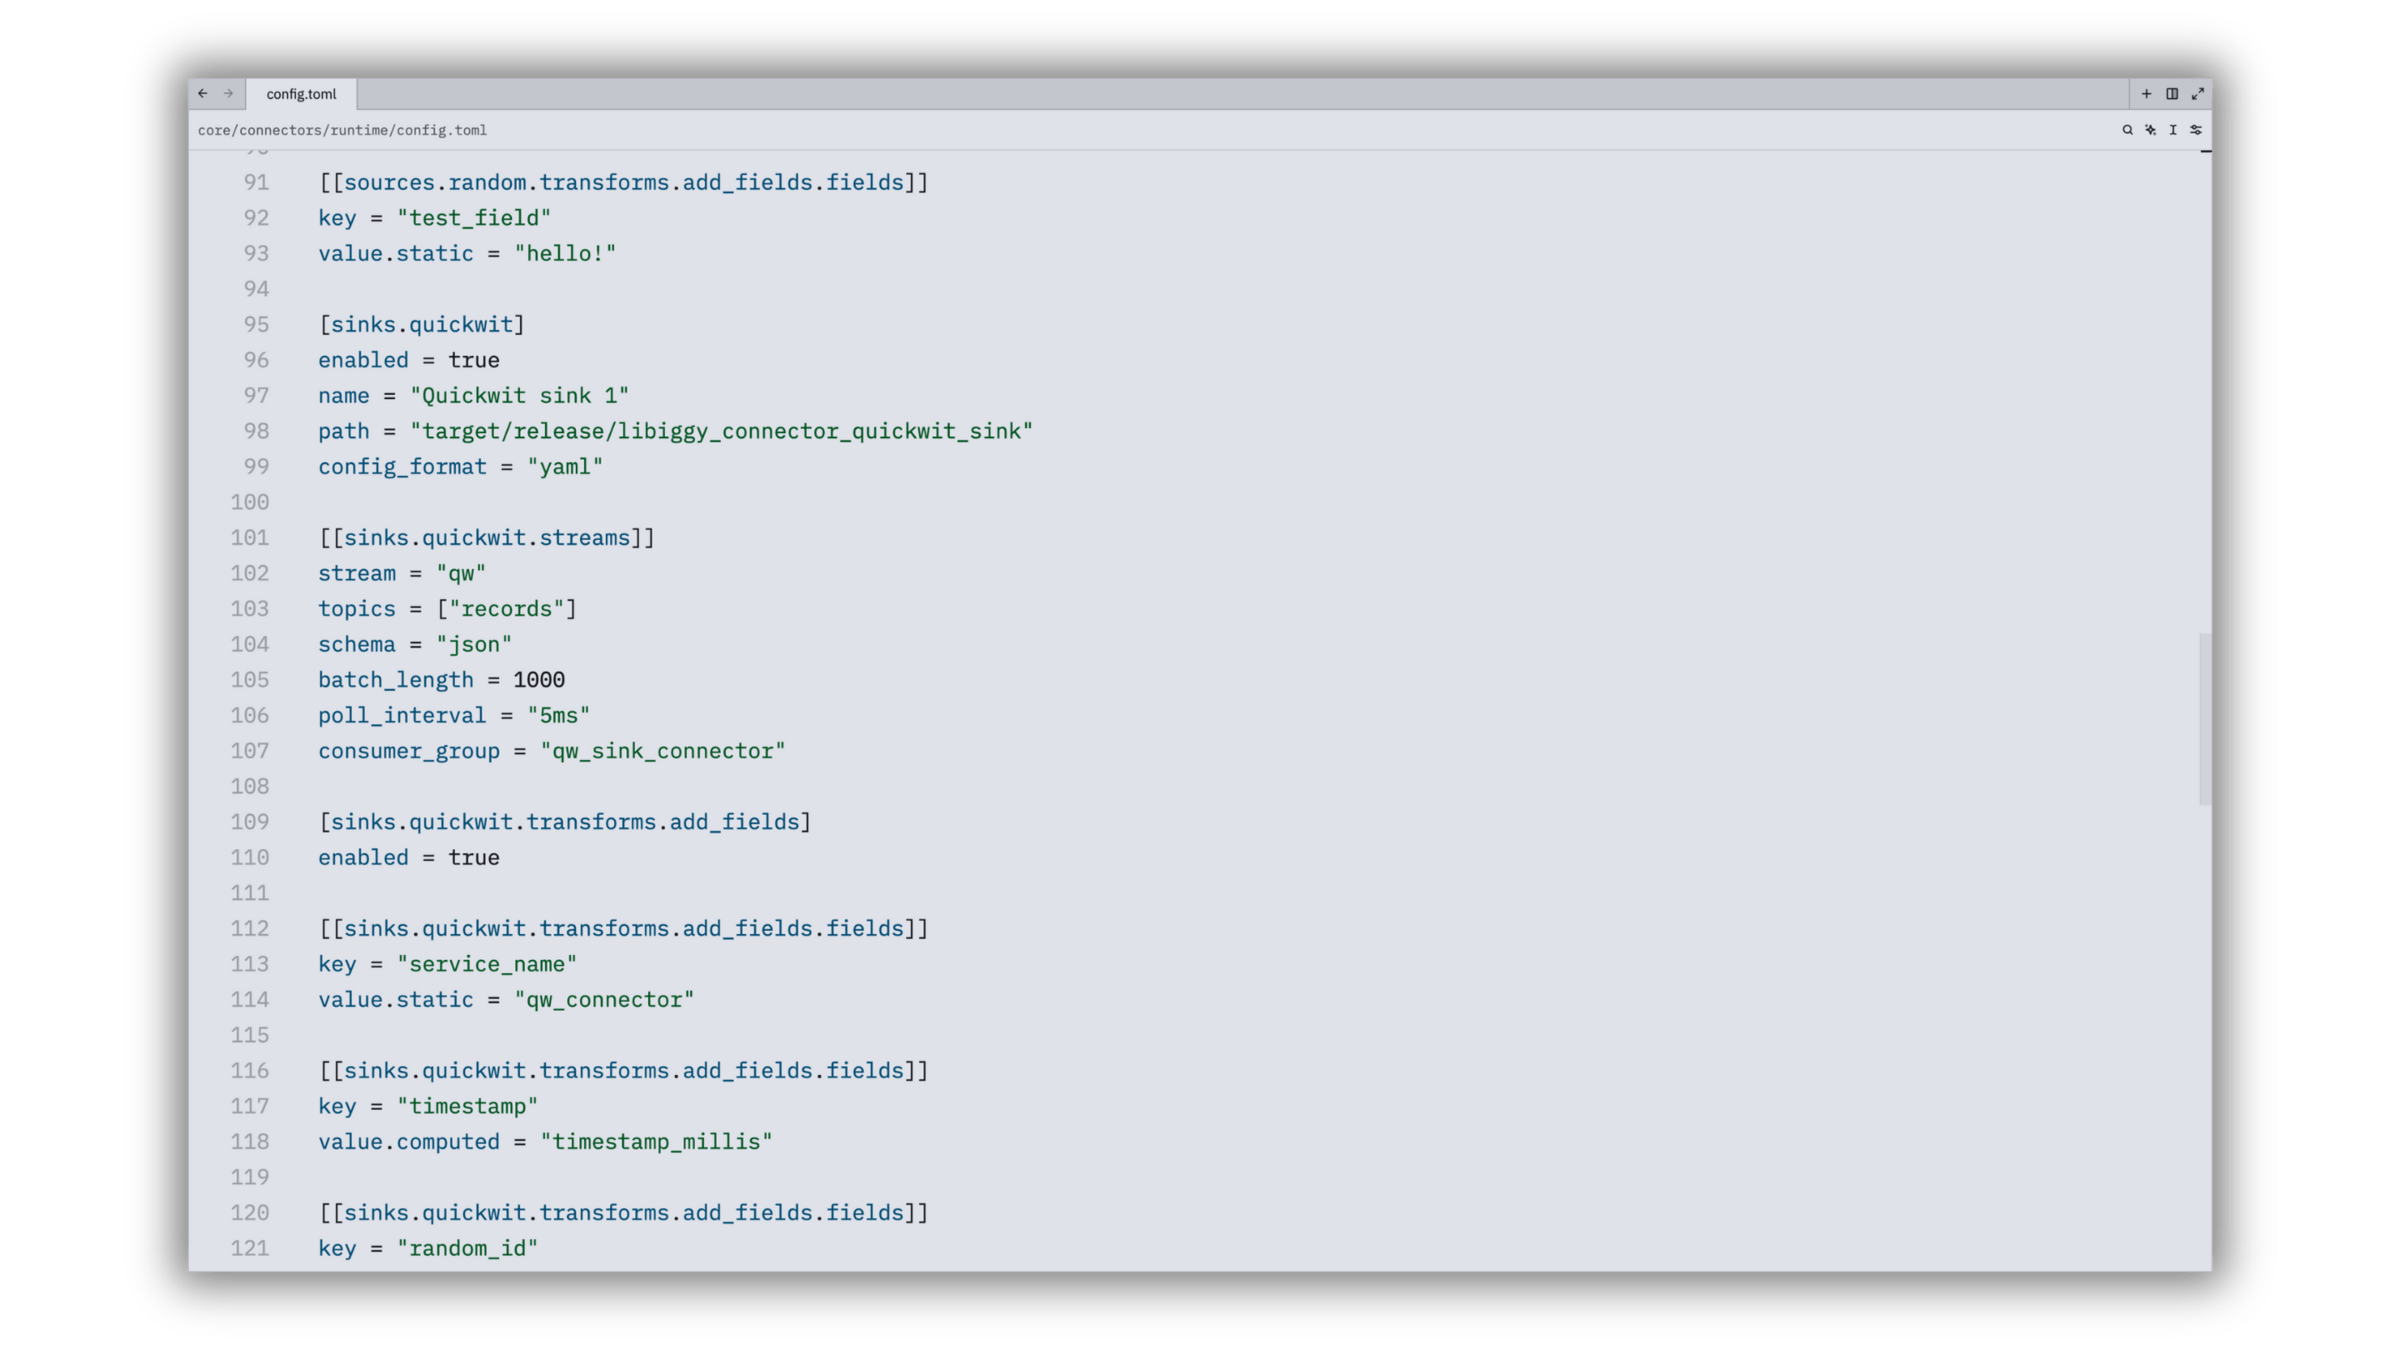2400x1350 pixels.
Task: Click the "qw_connector" static value
Action: tap(604, 1000)
